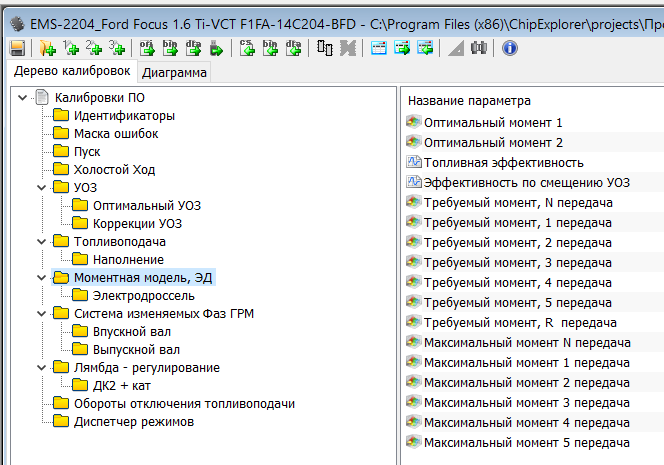Click the 'cs' checksum toolbar icon
Screen dimensions: 664x465
pyautogui.click(x=247, y=47)
